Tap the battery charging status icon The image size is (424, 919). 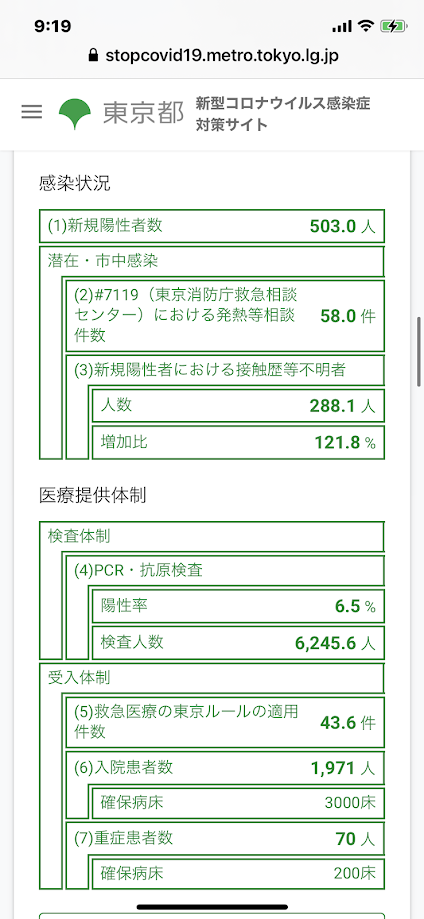coord(393,26)
